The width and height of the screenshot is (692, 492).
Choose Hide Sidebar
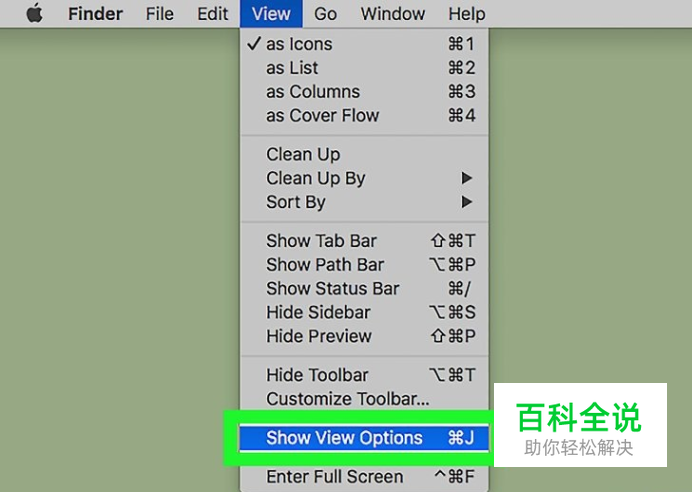click(364, 312)
